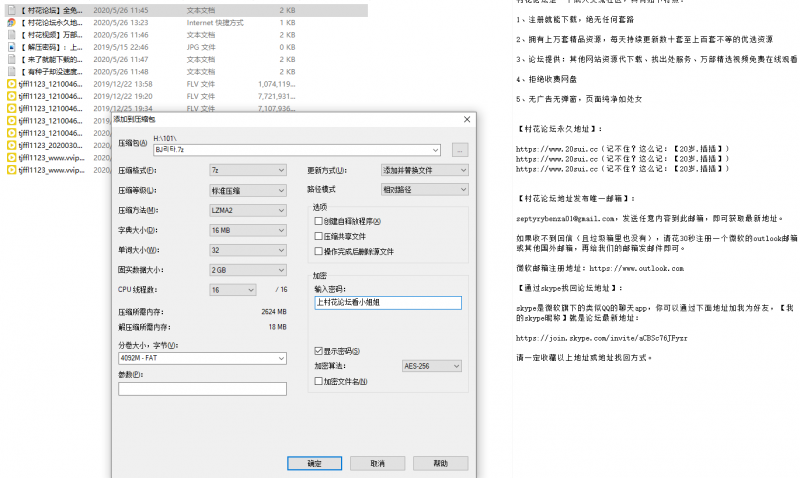Click the FLV file icon dated 2019/12/25

[11, 108]
